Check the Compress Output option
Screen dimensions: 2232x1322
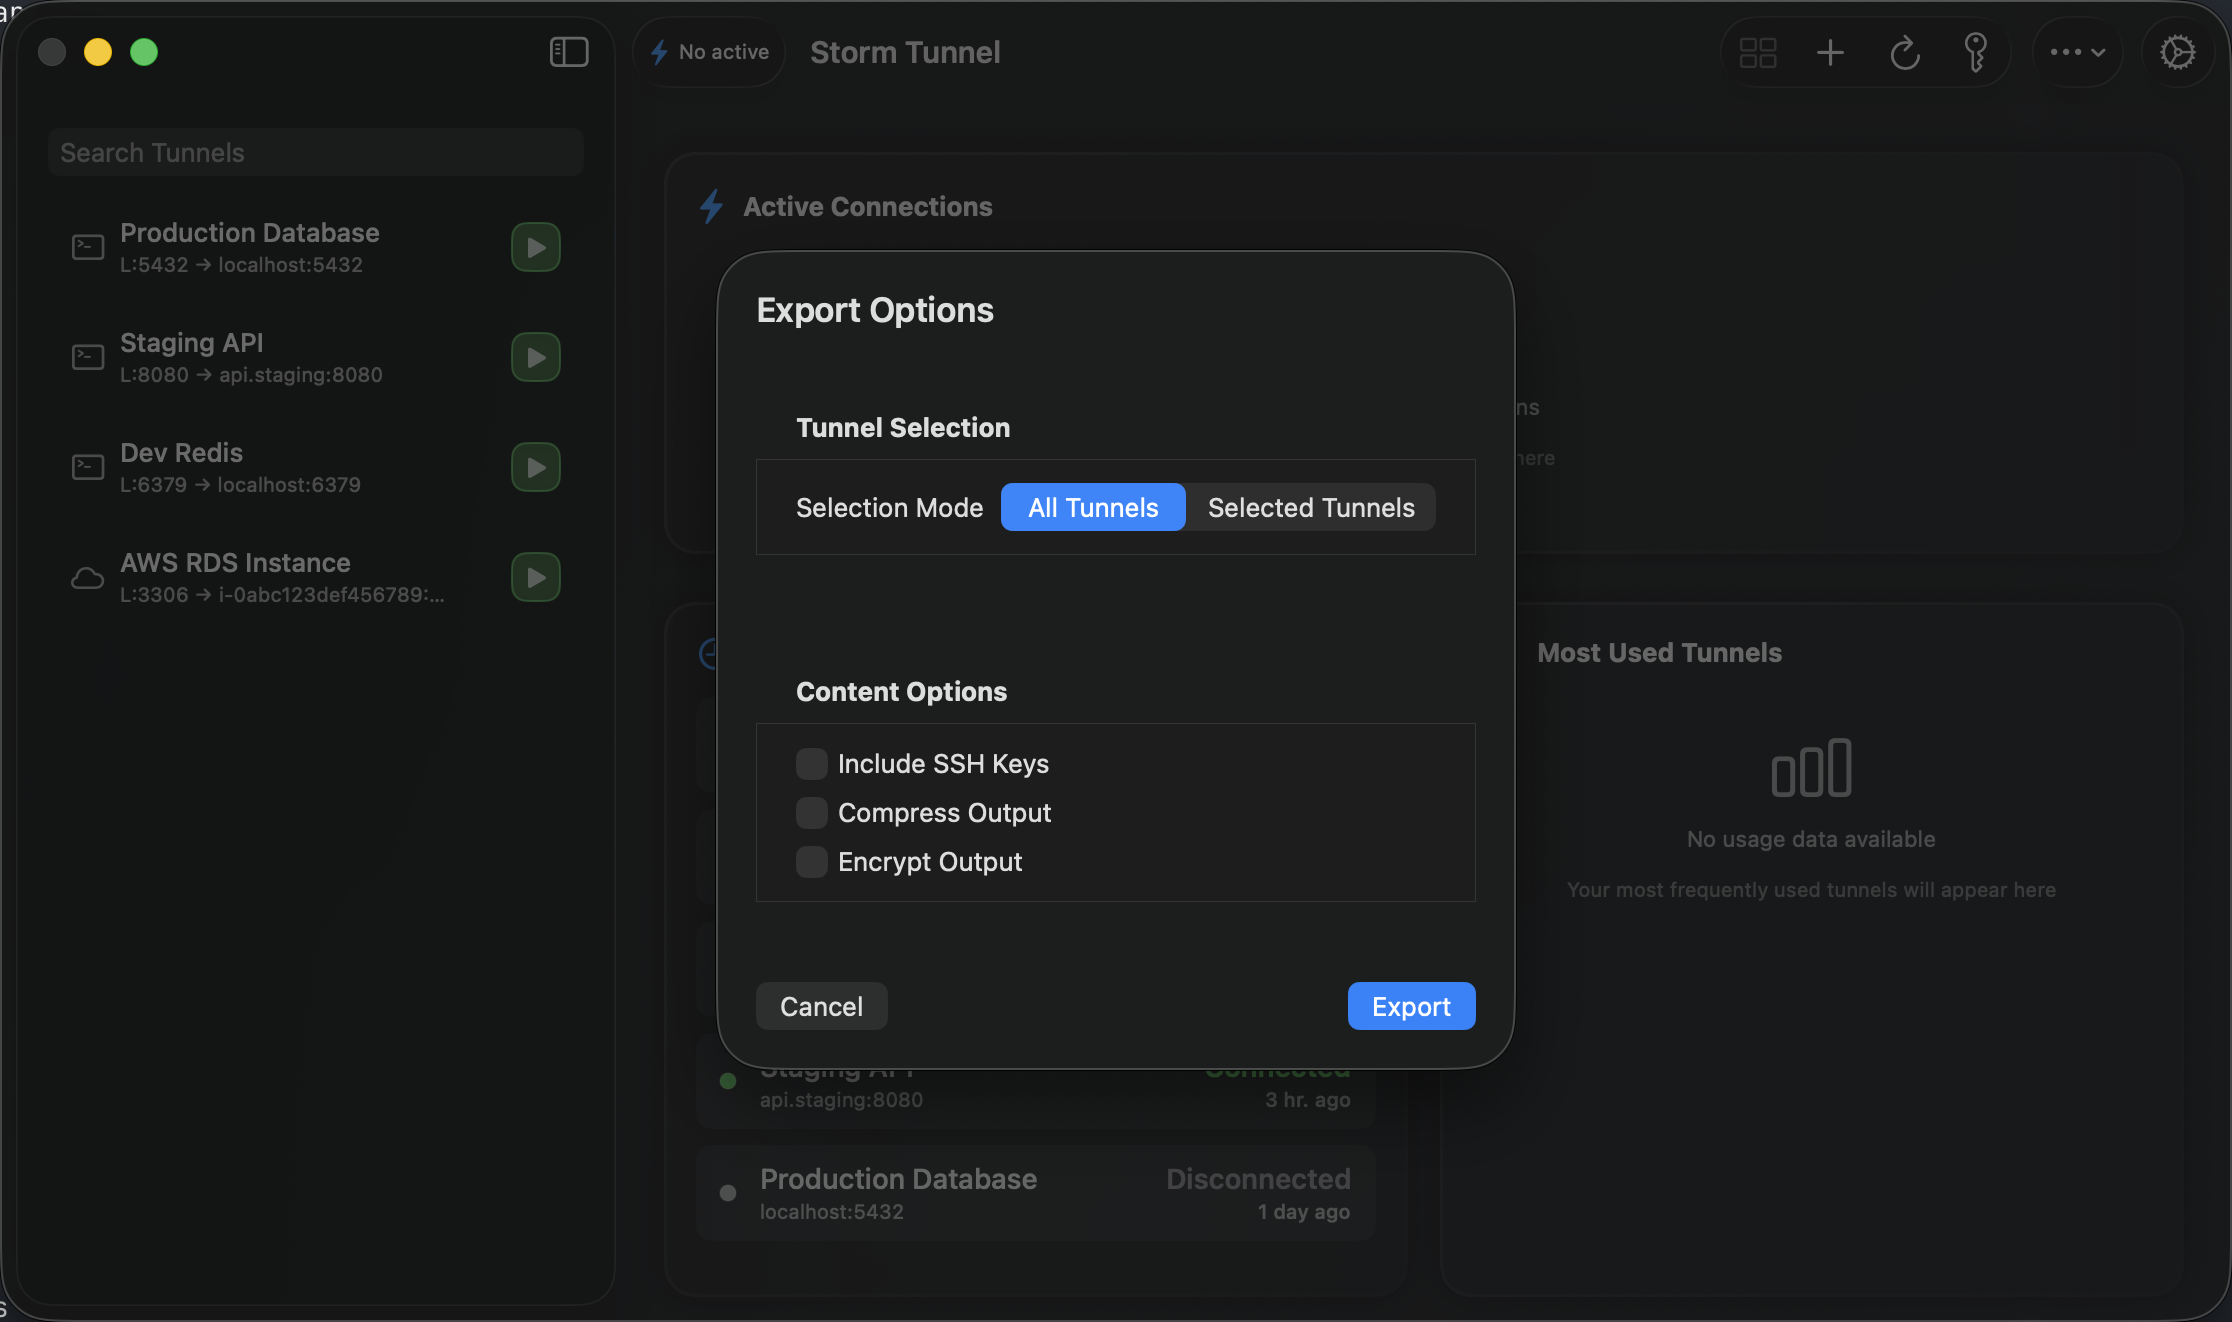point(811,813)
